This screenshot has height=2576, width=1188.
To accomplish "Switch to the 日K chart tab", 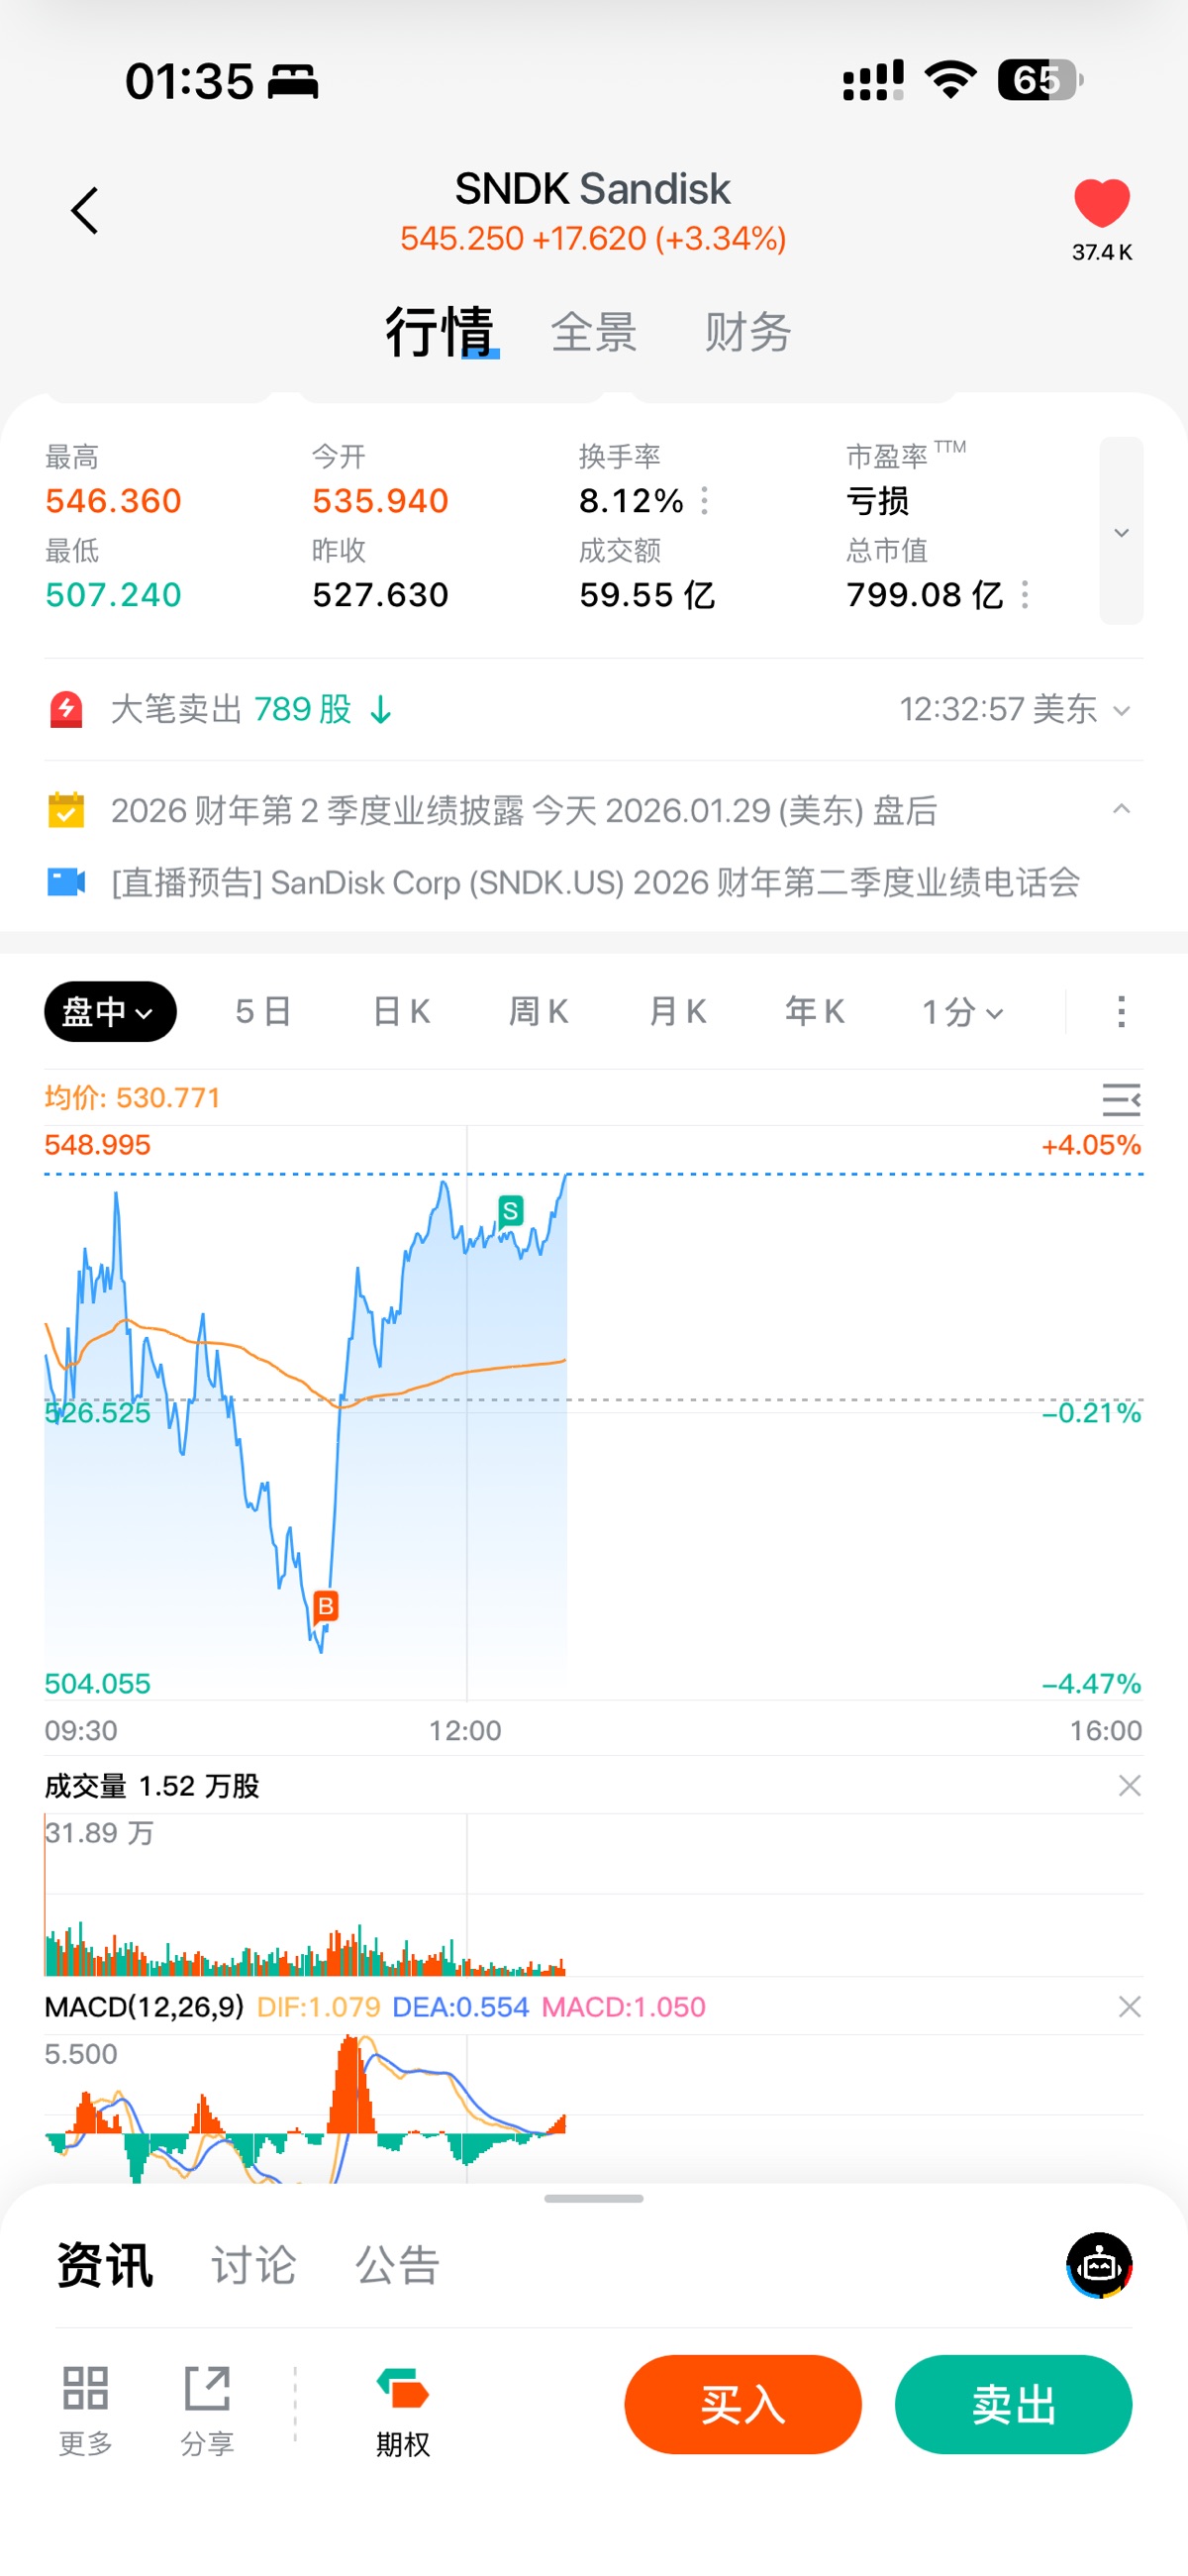I will [401, 1011].
